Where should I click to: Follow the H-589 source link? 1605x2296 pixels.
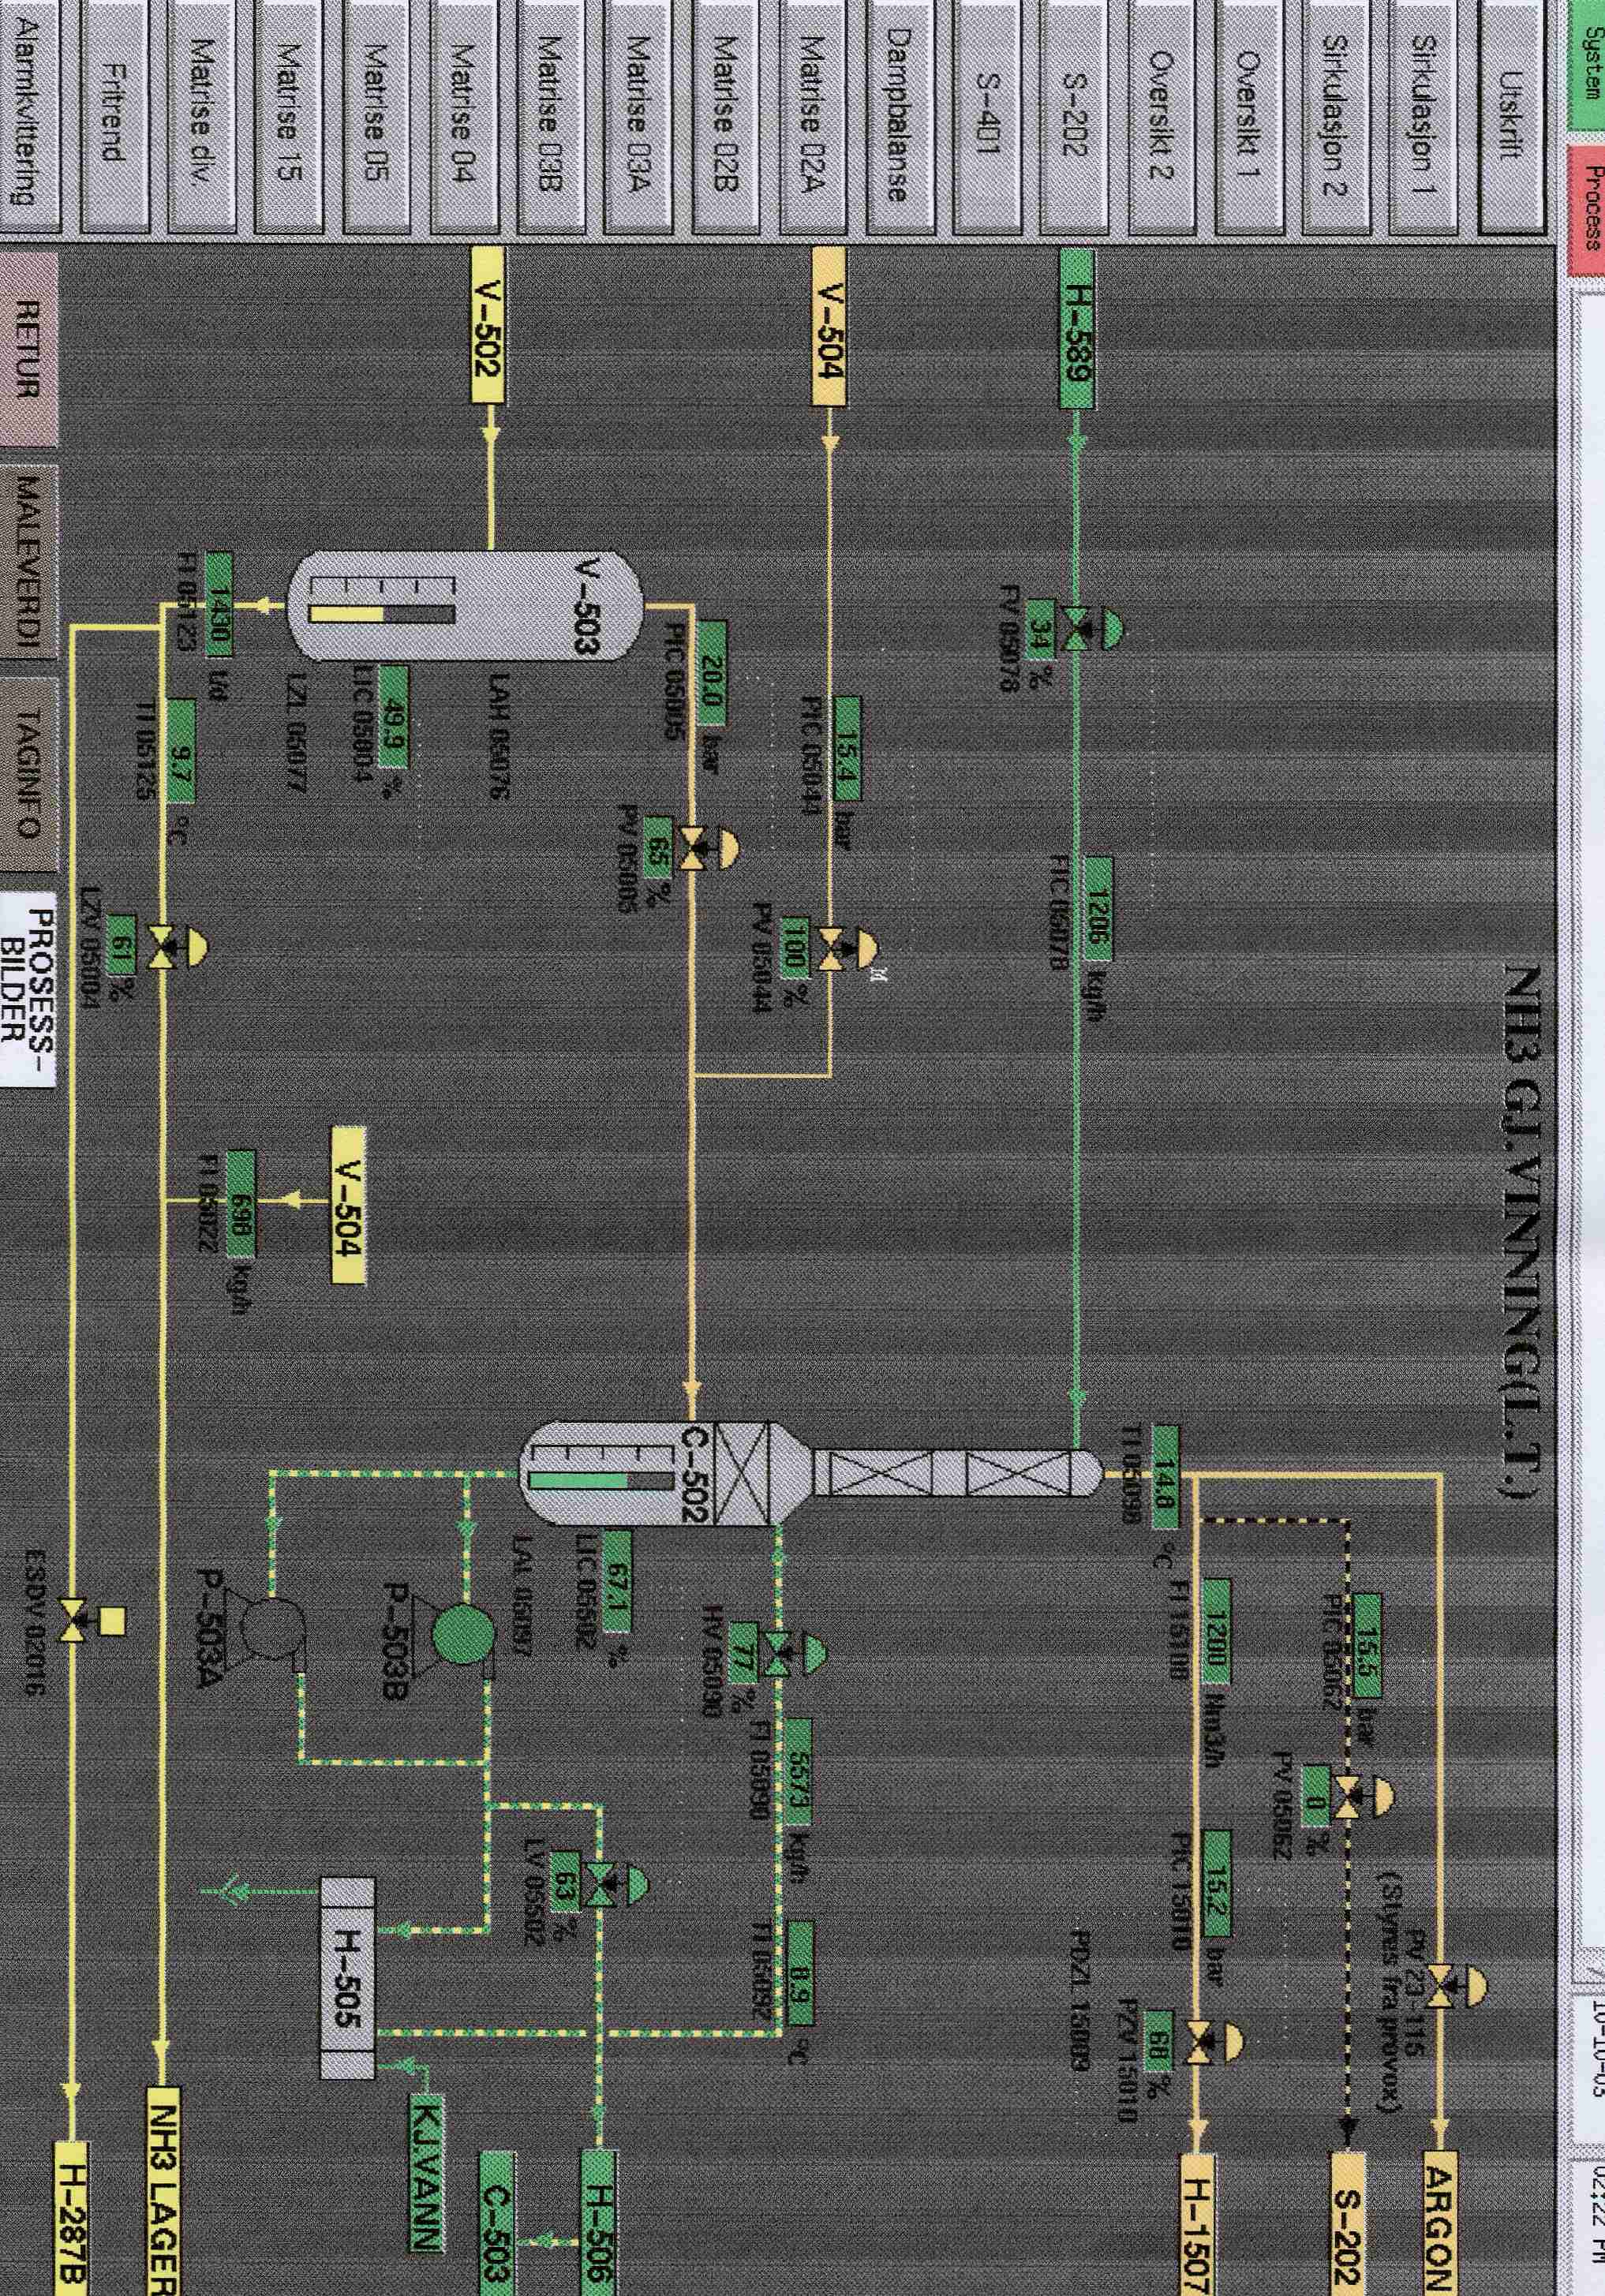[x=1076, y=328]
